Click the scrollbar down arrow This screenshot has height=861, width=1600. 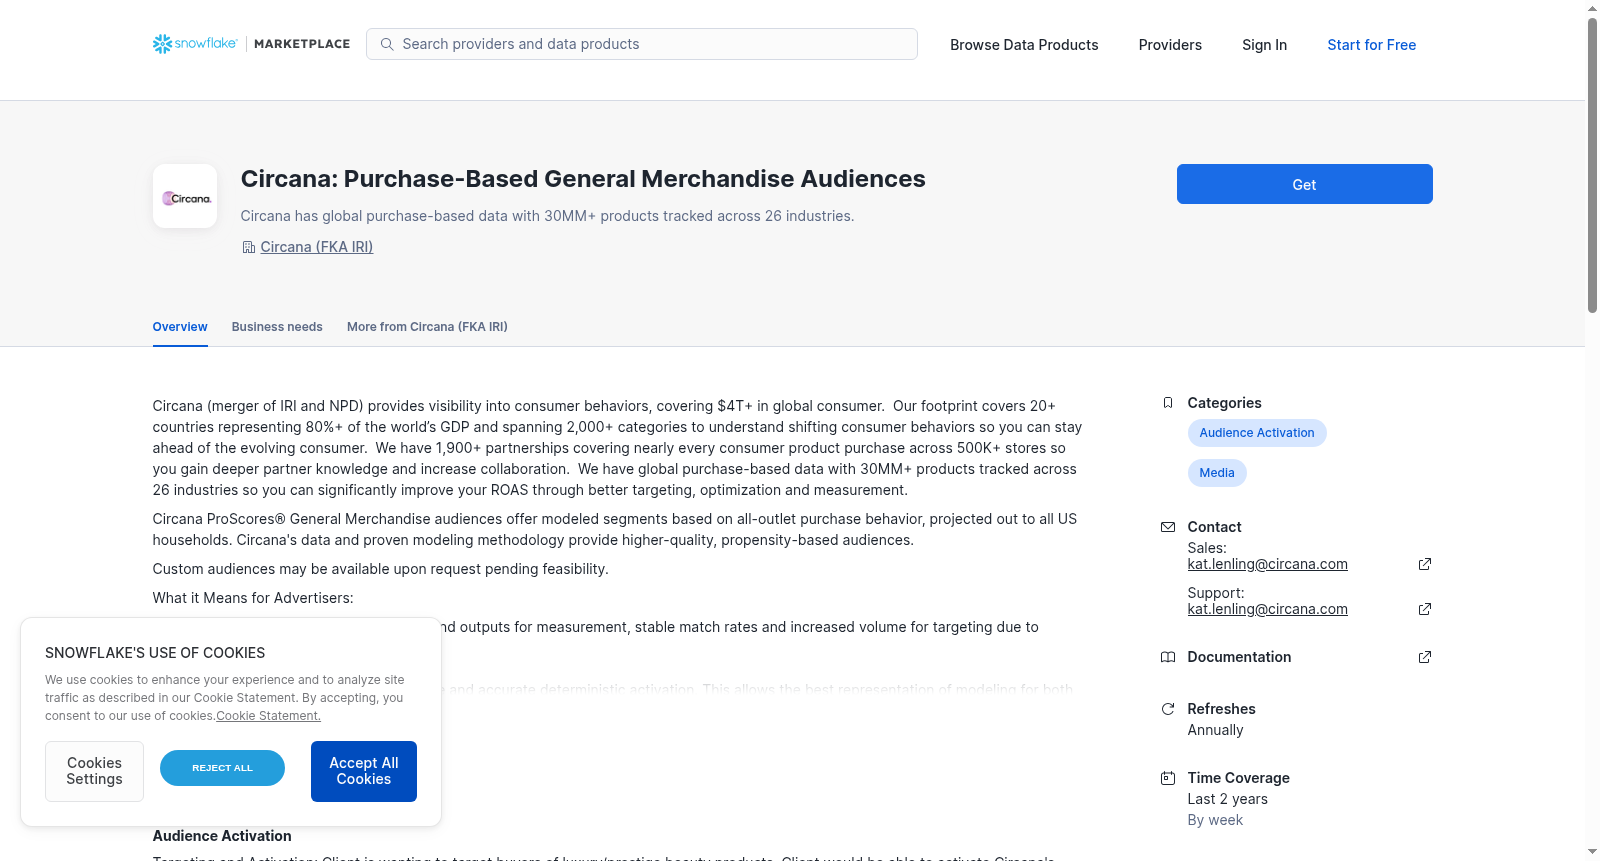[x=1592, y=852]
